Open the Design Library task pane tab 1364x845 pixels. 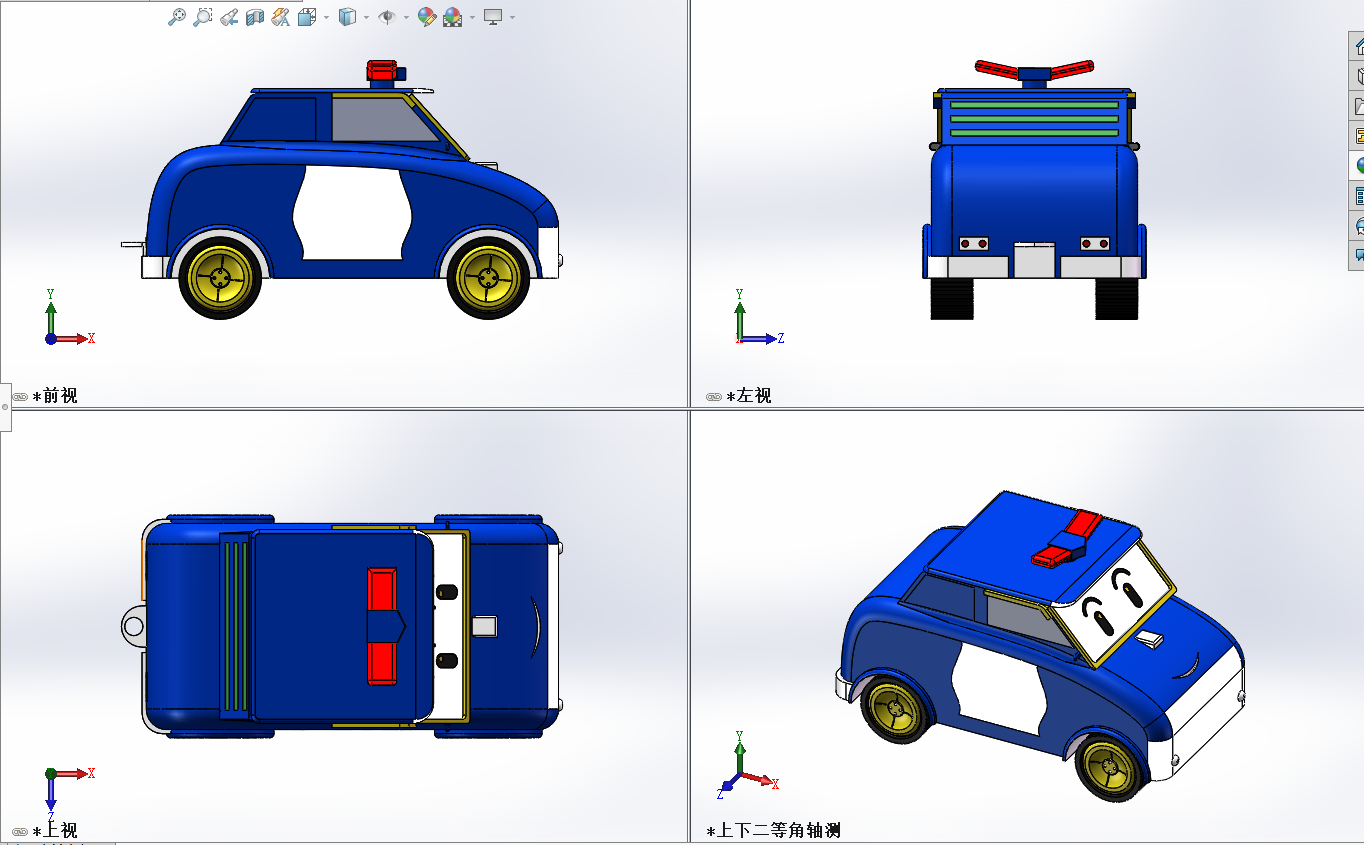1357,76
